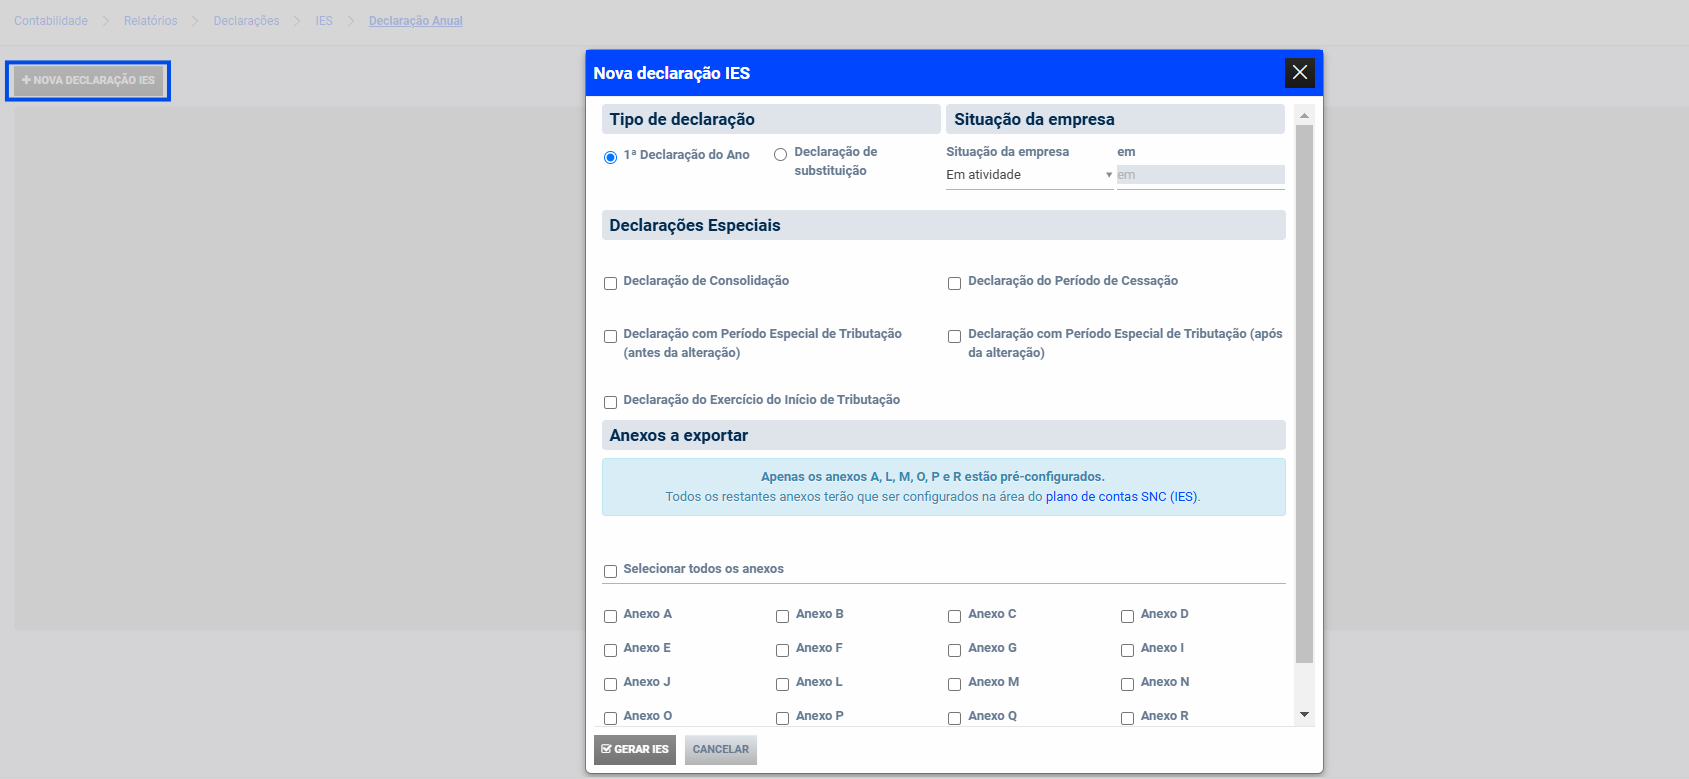Enable the Anexo I checkbox
The width and height of the screenshot is (1689, 779).
pos(1127,651)
